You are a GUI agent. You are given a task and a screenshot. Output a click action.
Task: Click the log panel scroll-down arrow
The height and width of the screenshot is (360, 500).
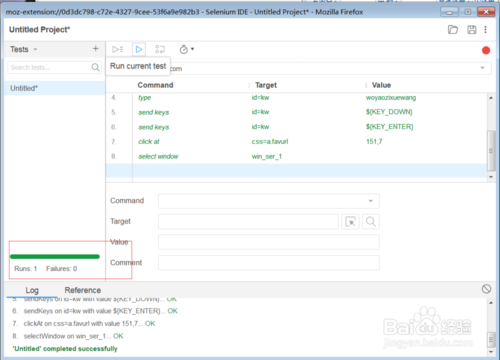[491, 352]
